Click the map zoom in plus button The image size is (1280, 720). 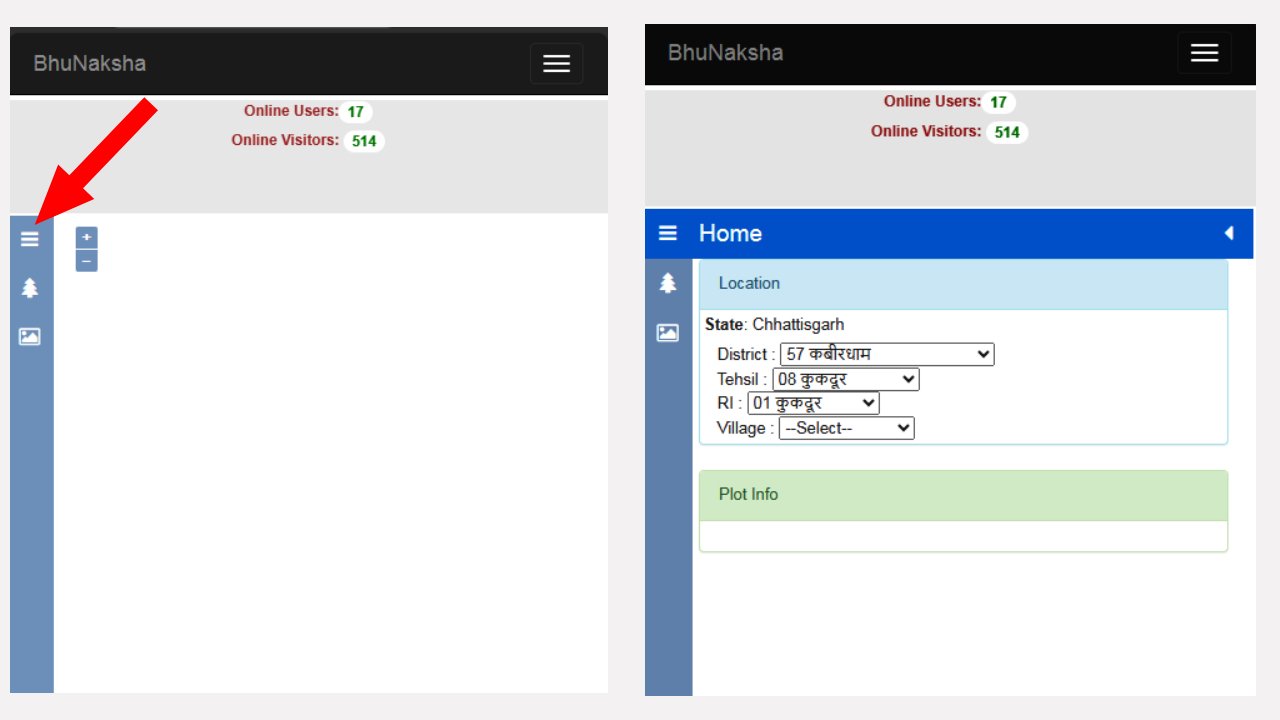(87, 237)
